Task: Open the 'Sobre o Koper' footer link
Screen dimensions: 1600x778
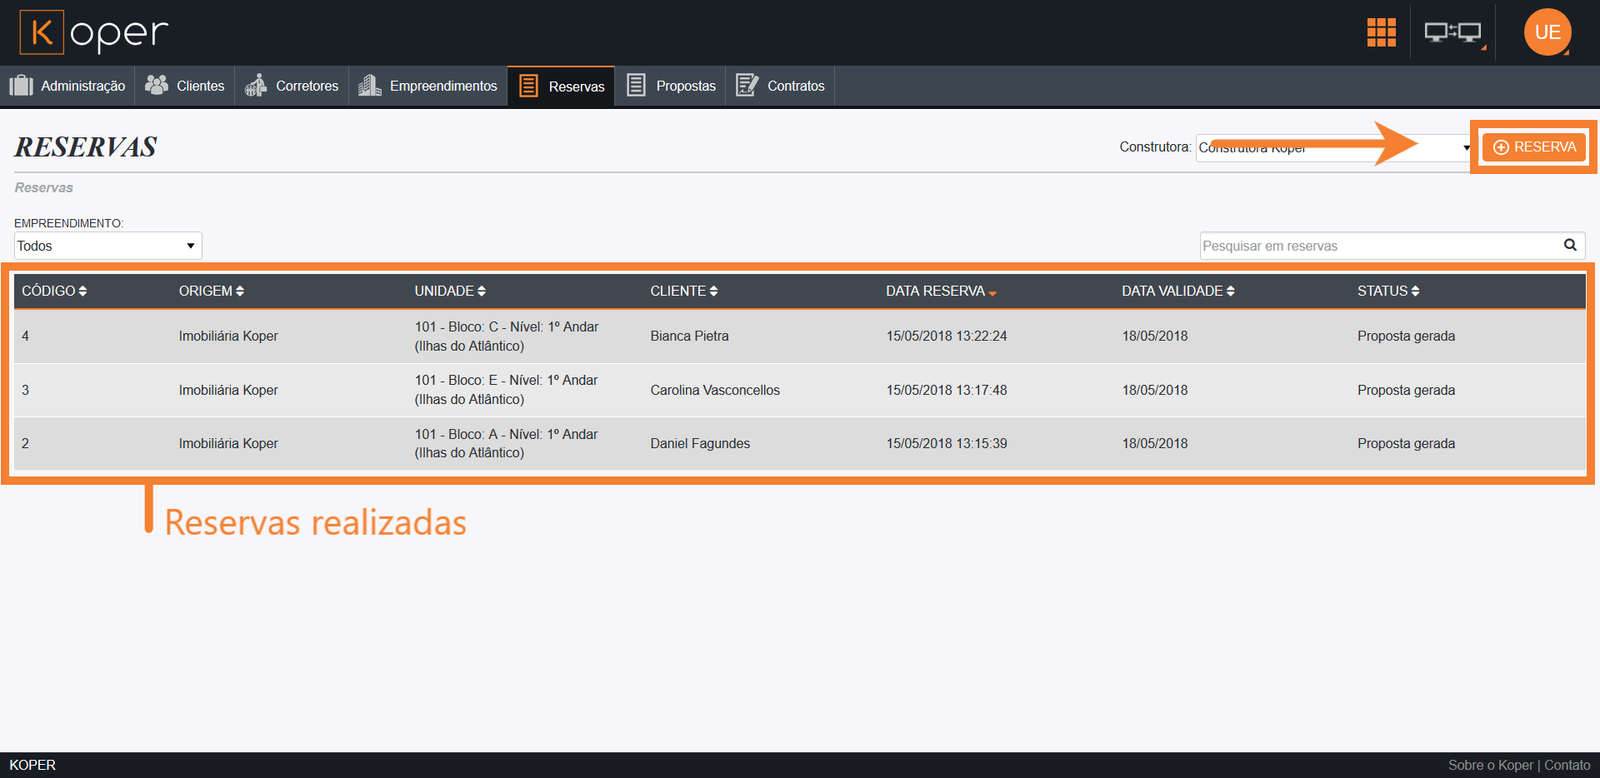Action: [1490, 765]
